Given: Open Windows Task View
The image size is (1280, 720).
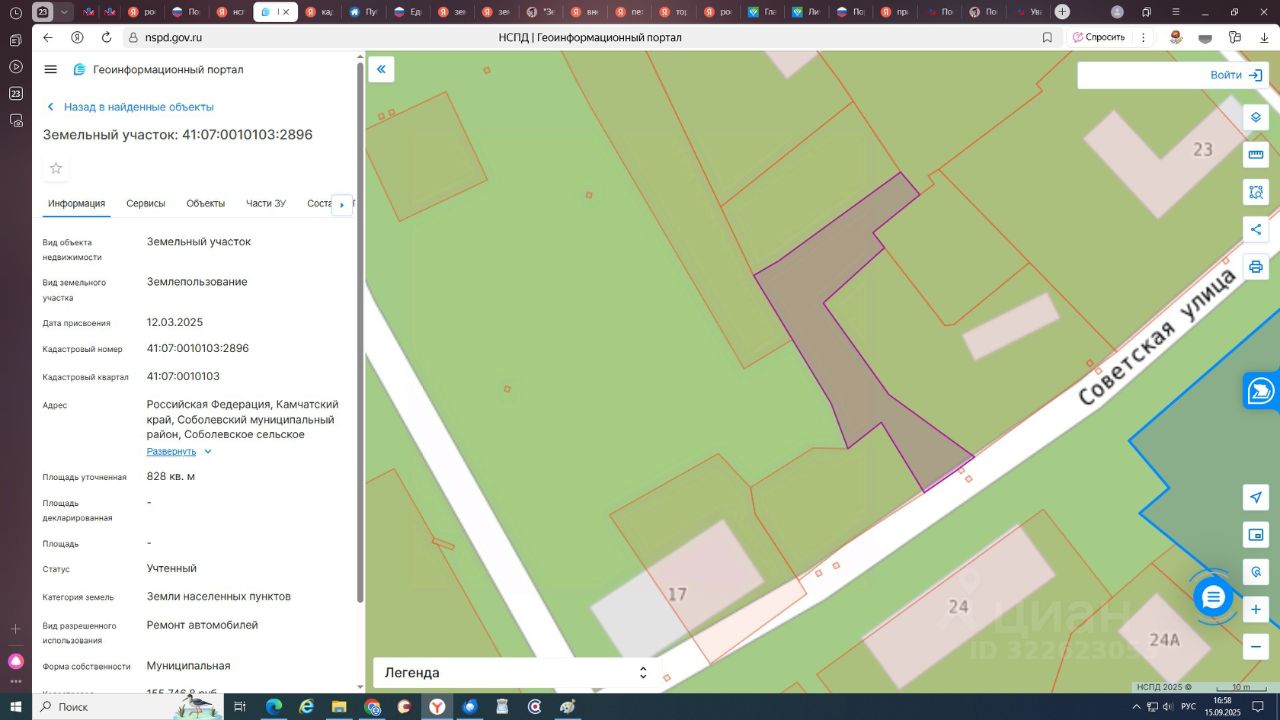Looking at the screenshot, I should 240,707.
